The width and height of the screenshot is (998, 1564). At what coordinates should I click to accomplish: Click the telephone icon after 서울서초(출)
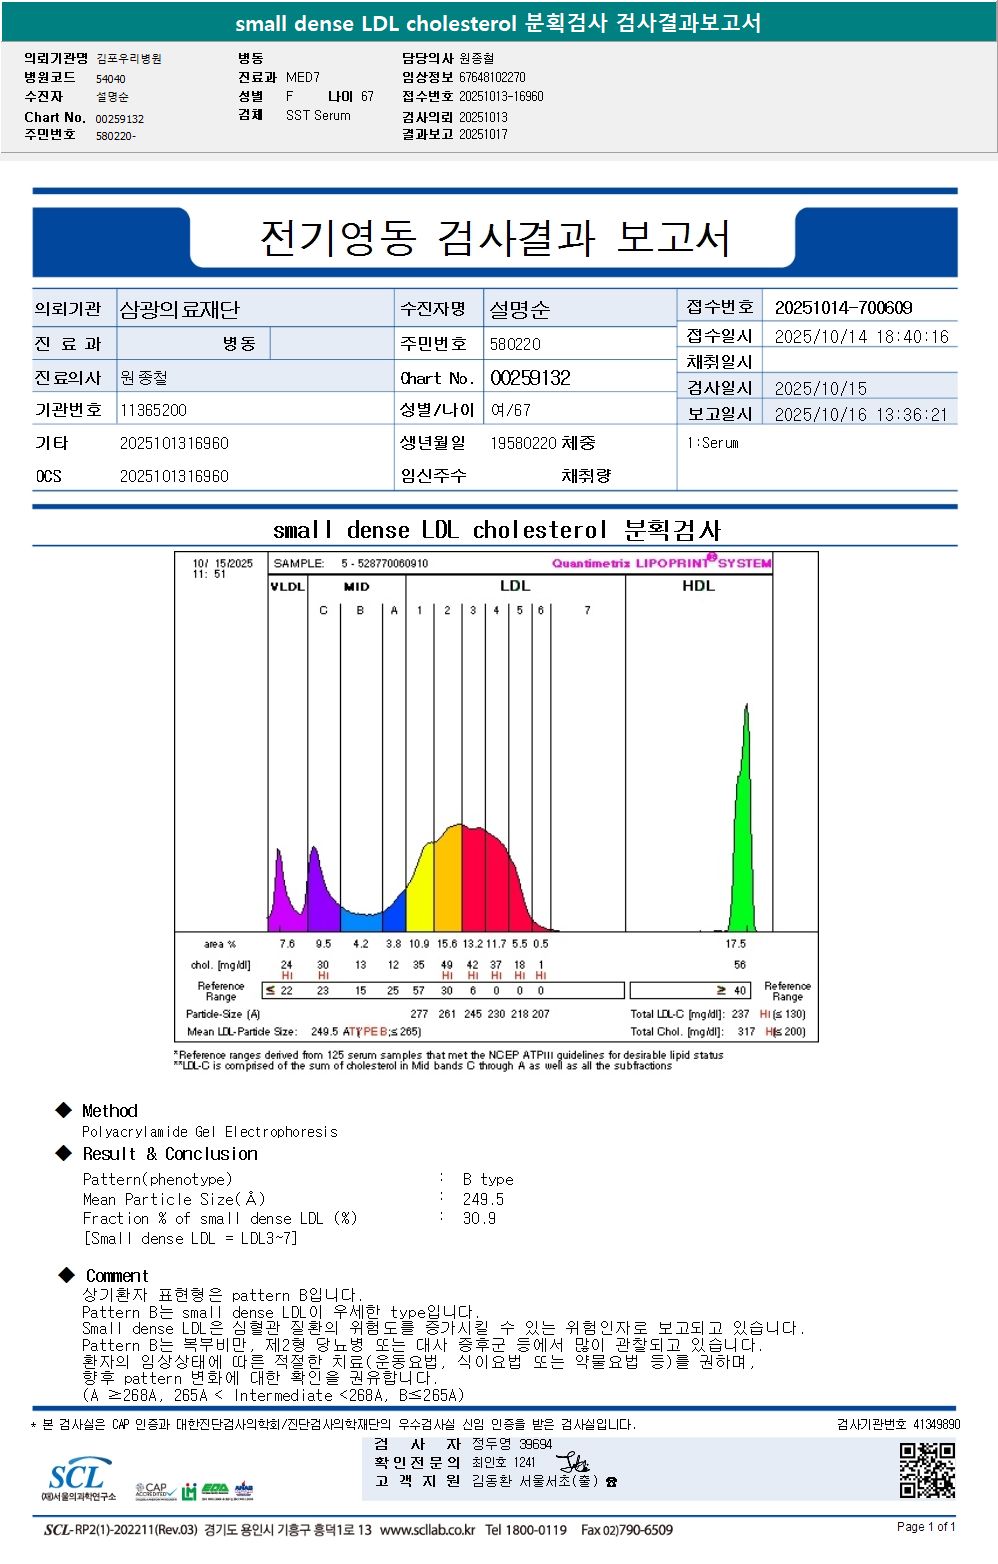click(611, 1482)
